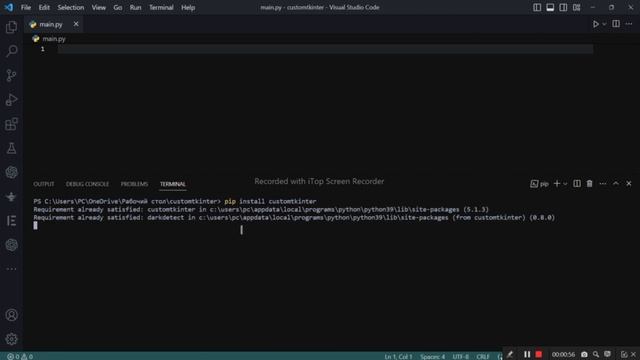Switch to the PROBLEMS panel tab
This screenshot has width=640, height=360.
(134, 184)
